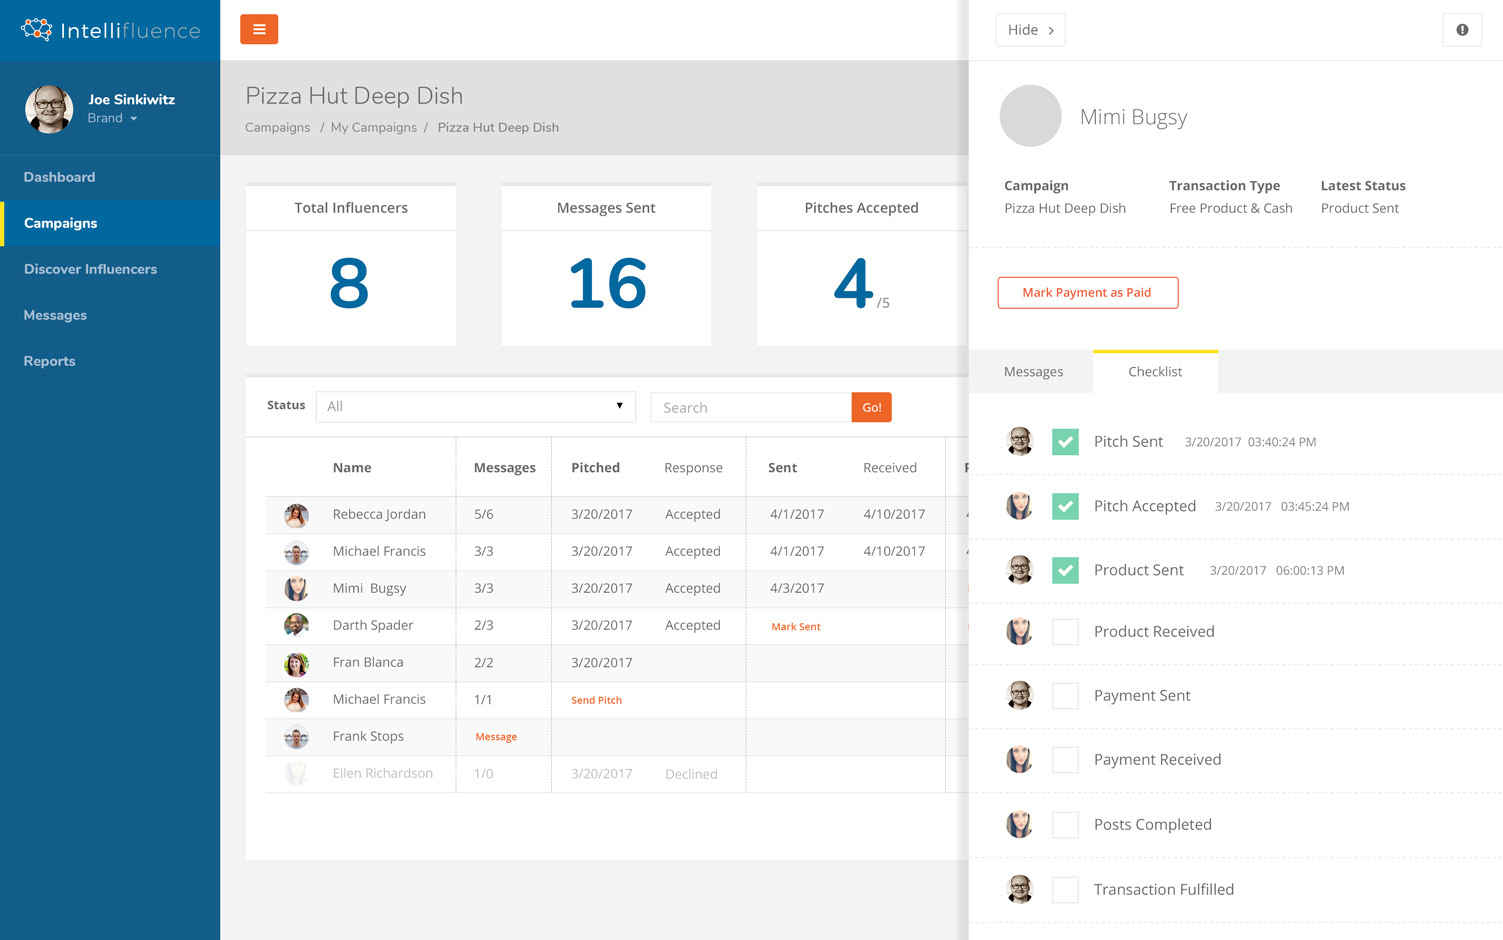1503x940 pixels.
Task: Check the Transaction Fulfilled checkbox
Action: (x=1065, y=889)
